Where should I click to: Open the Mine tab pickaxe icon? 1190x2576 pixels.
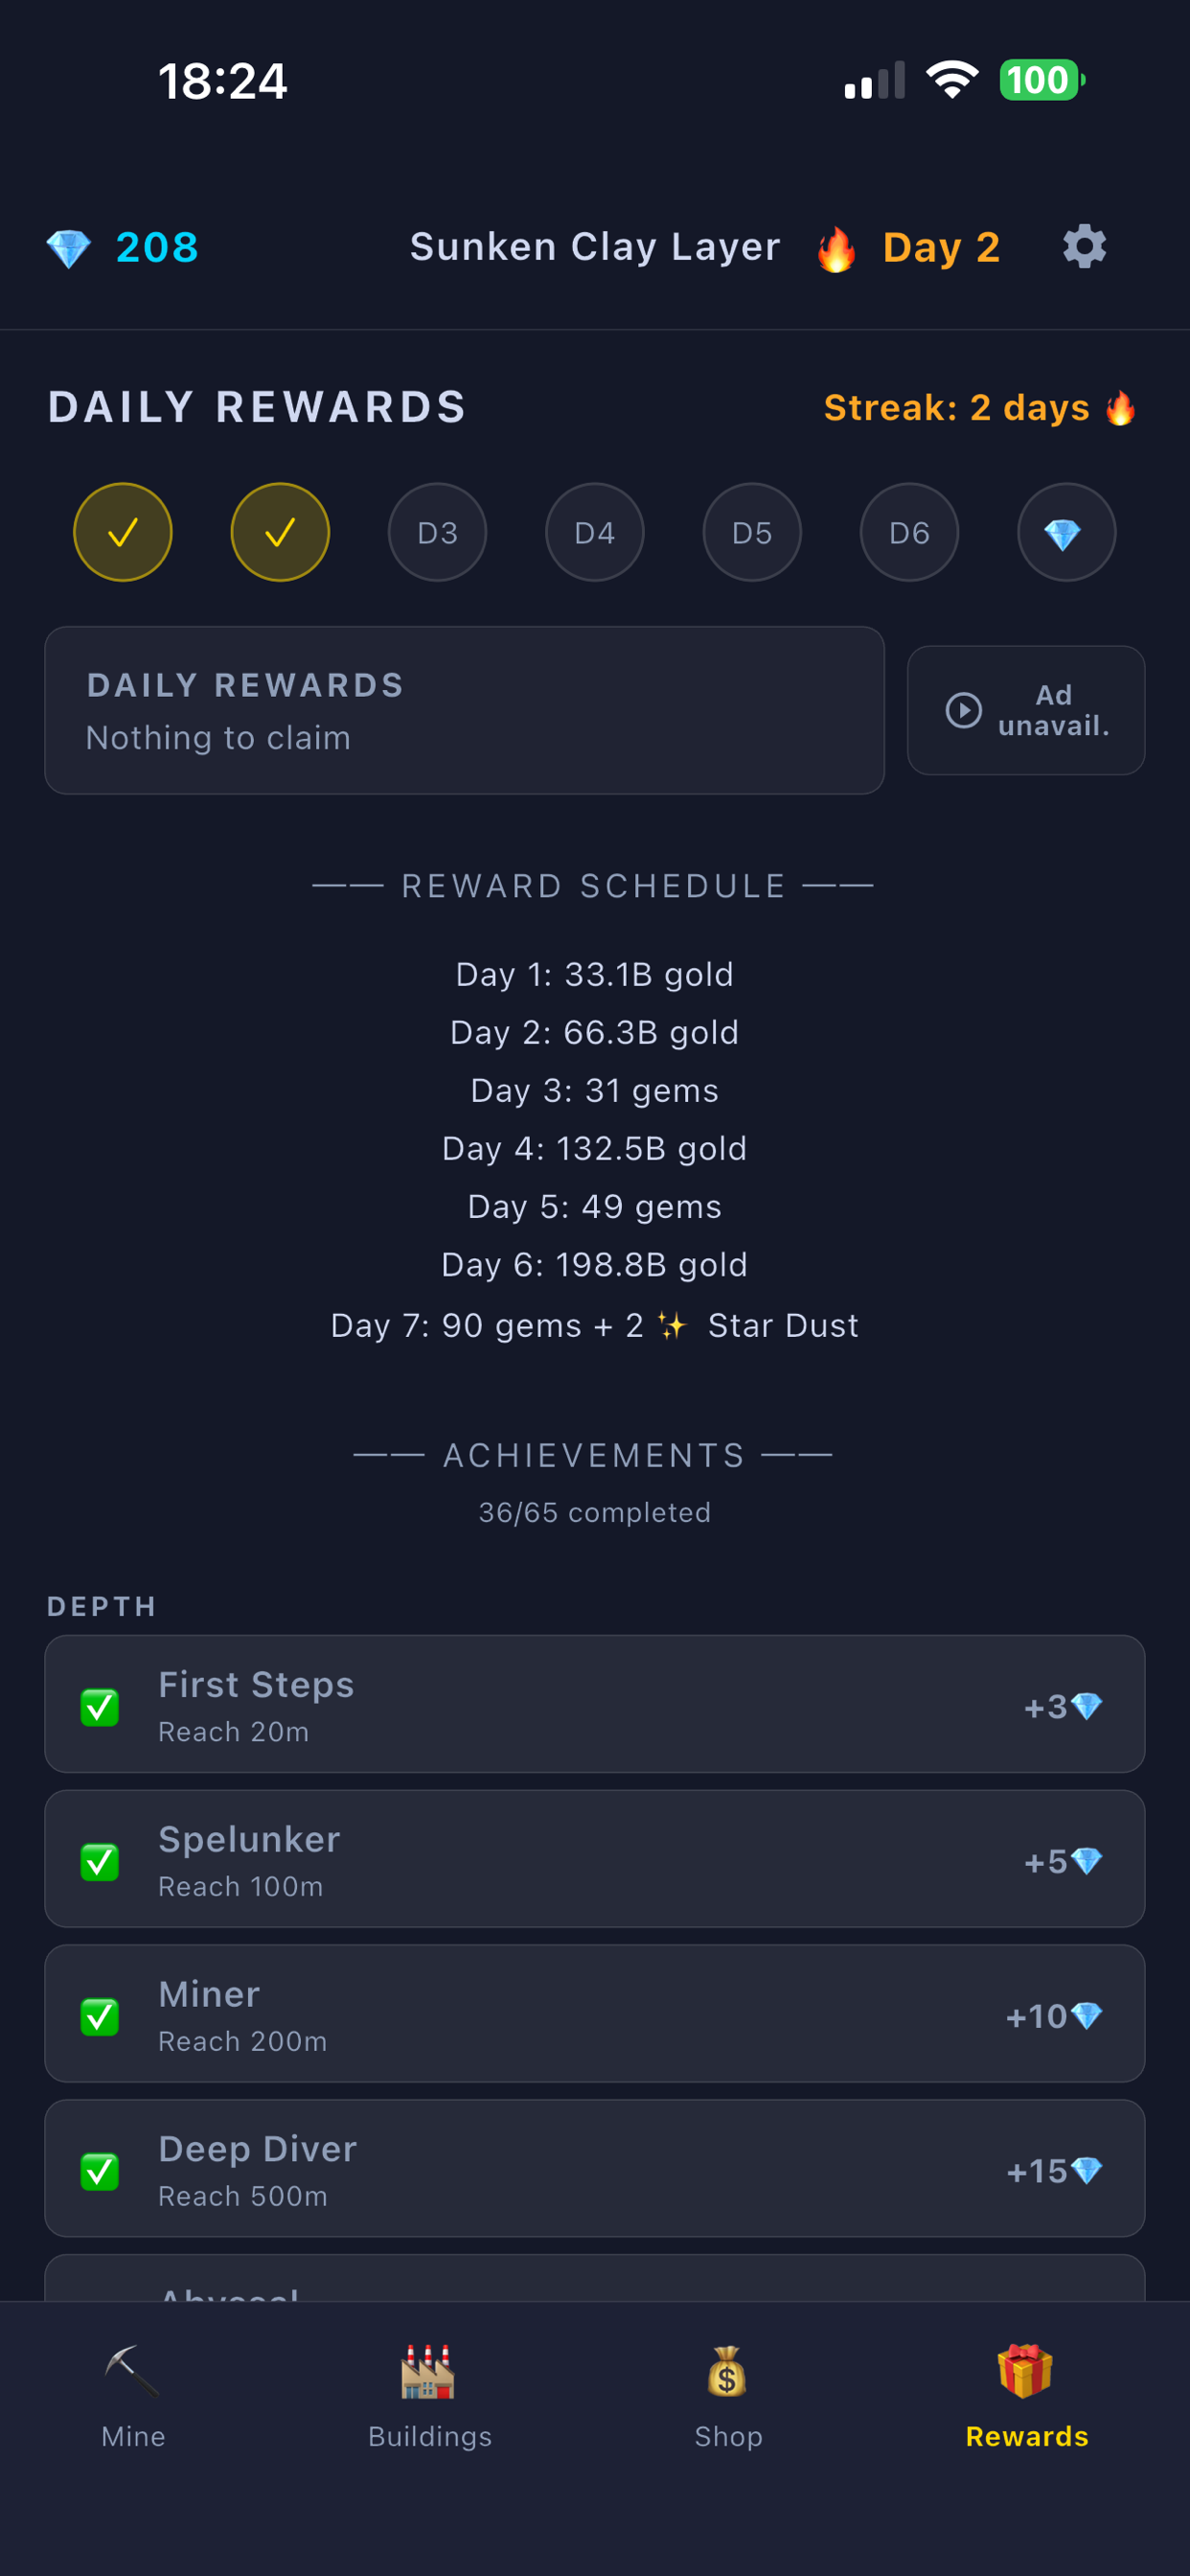coord(132,2371)
